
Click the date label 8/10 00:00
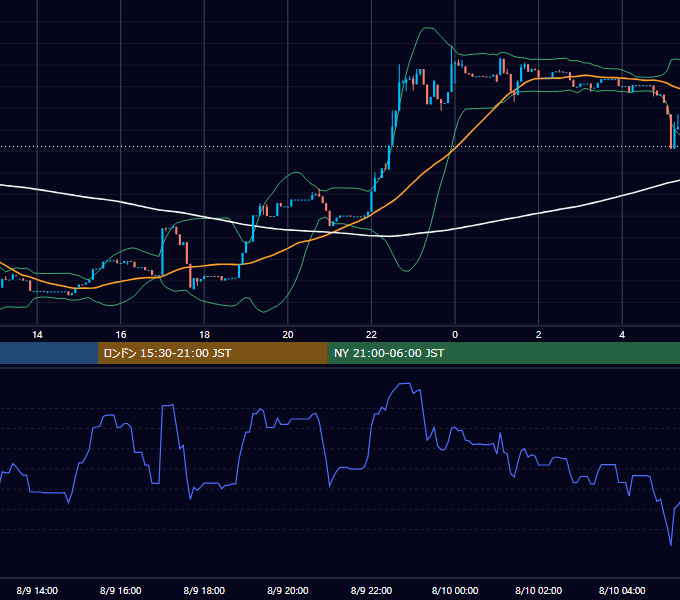tap(455, 590)
